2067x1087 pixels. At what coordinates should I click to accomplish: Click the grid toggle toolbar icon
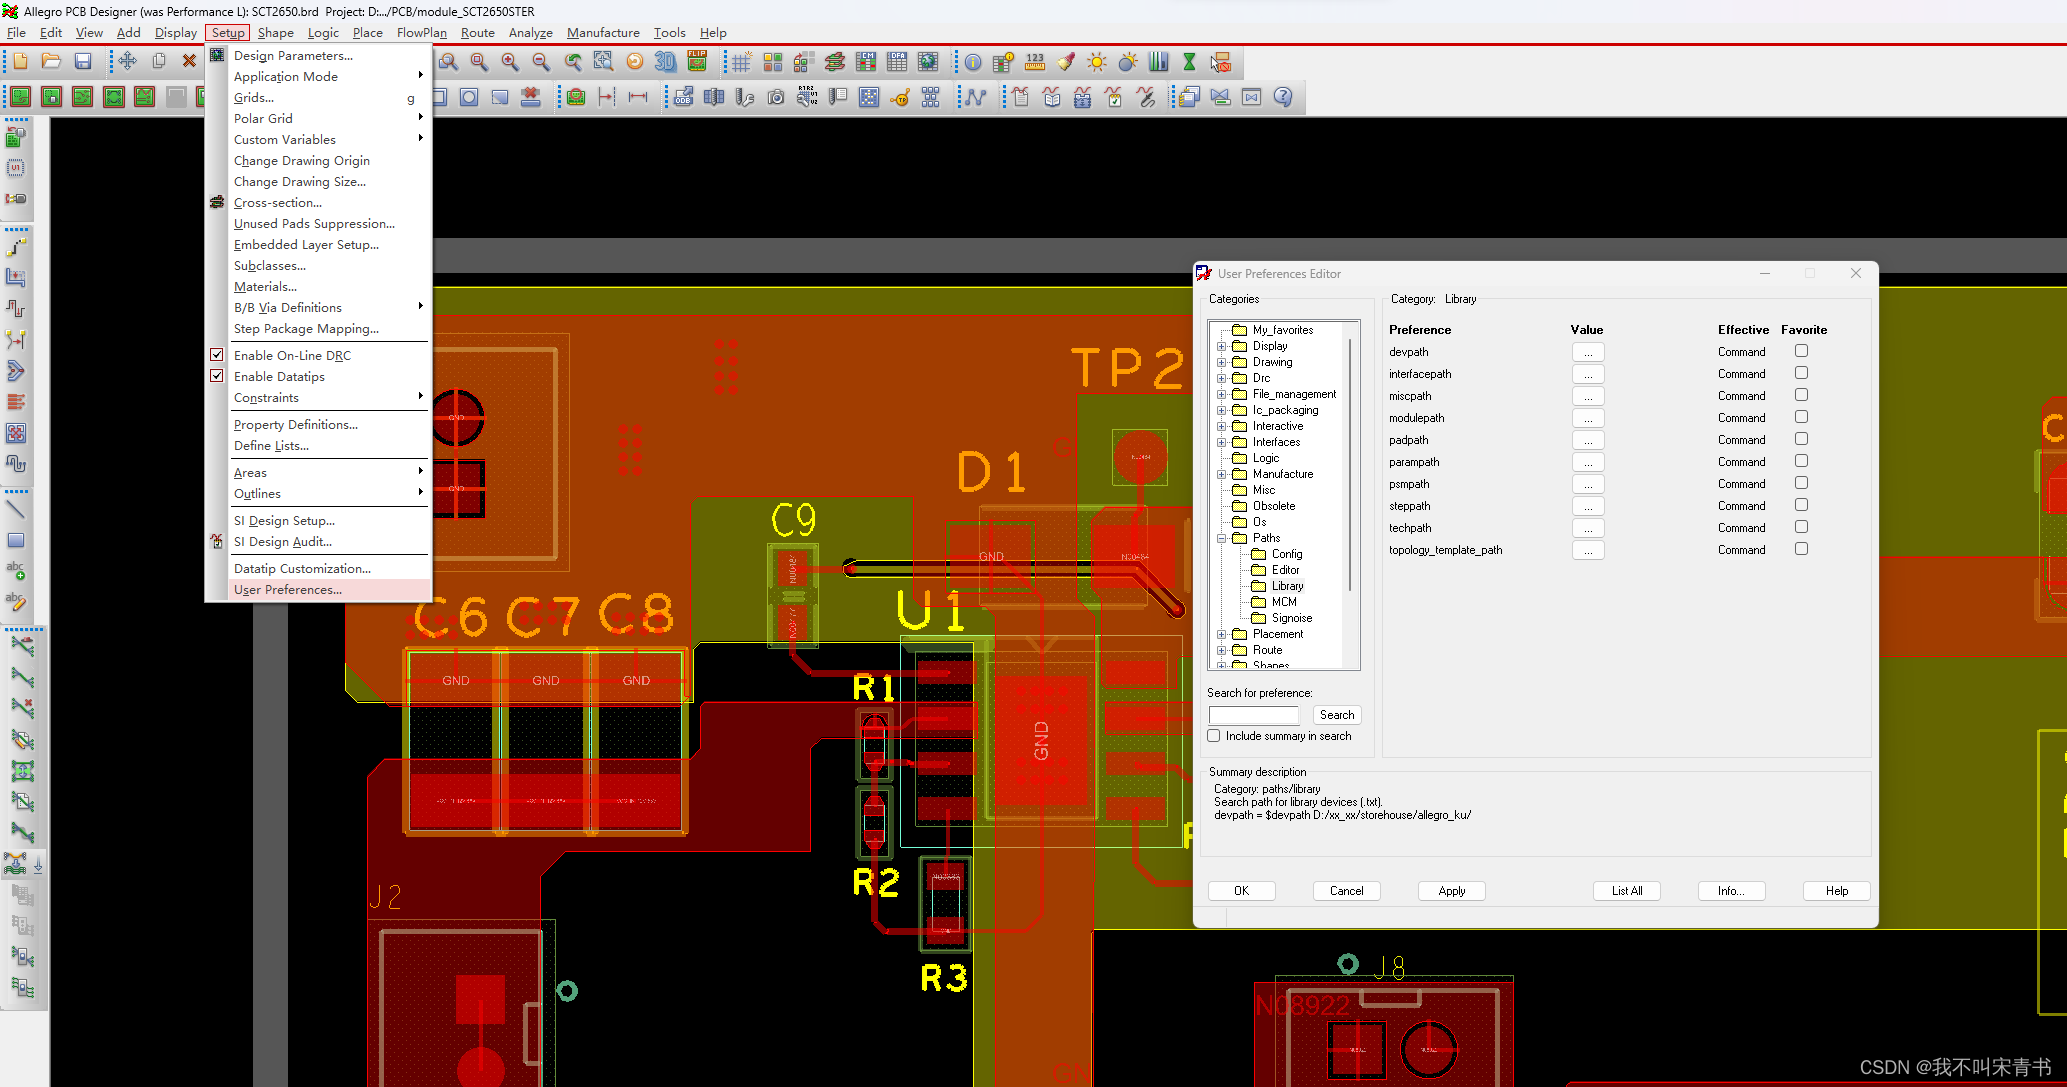click(741, 62)
